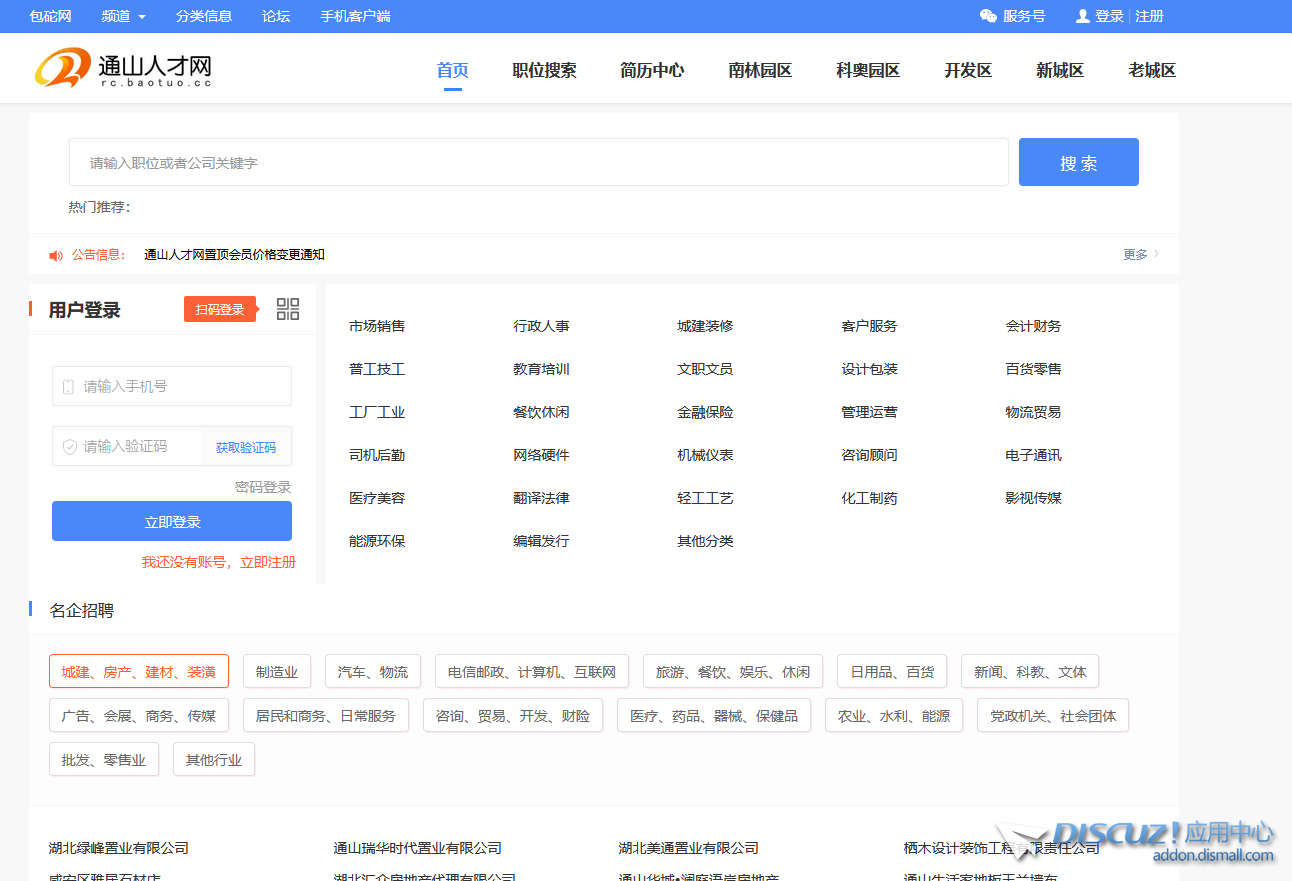1292x881 pixels.
Task: Select the 制造业 industry tab
Action: [x=277, y=671]
